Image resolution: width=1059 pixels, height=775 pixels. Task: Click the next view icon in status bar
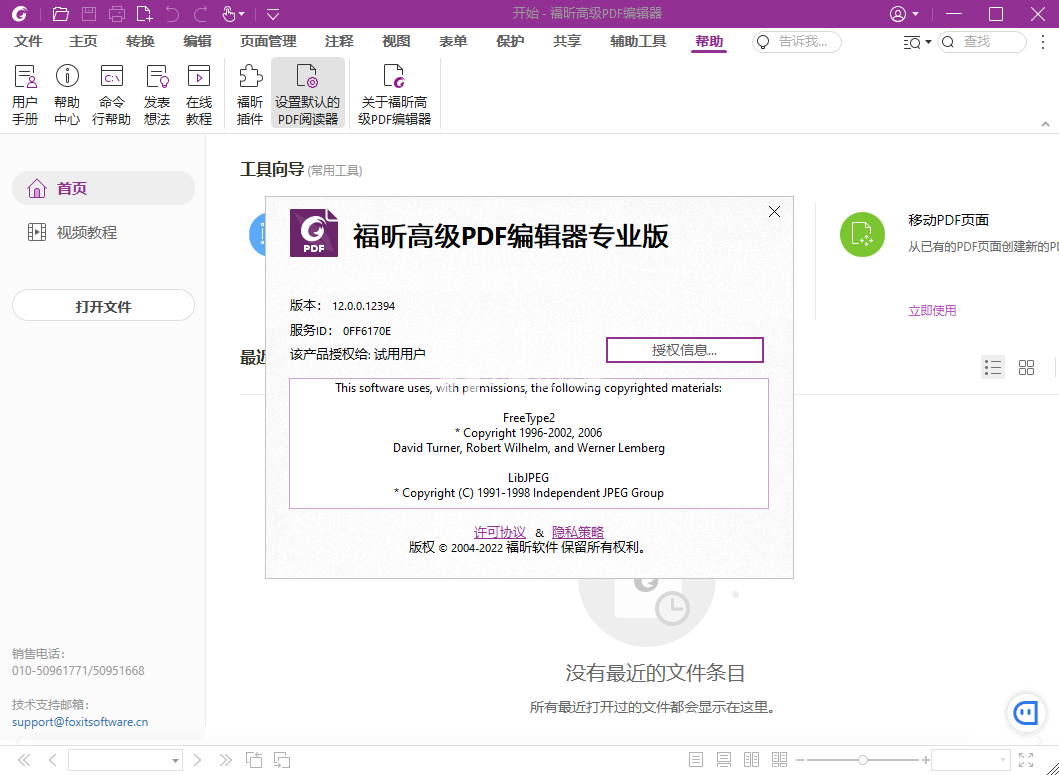(x=282, y=760)
